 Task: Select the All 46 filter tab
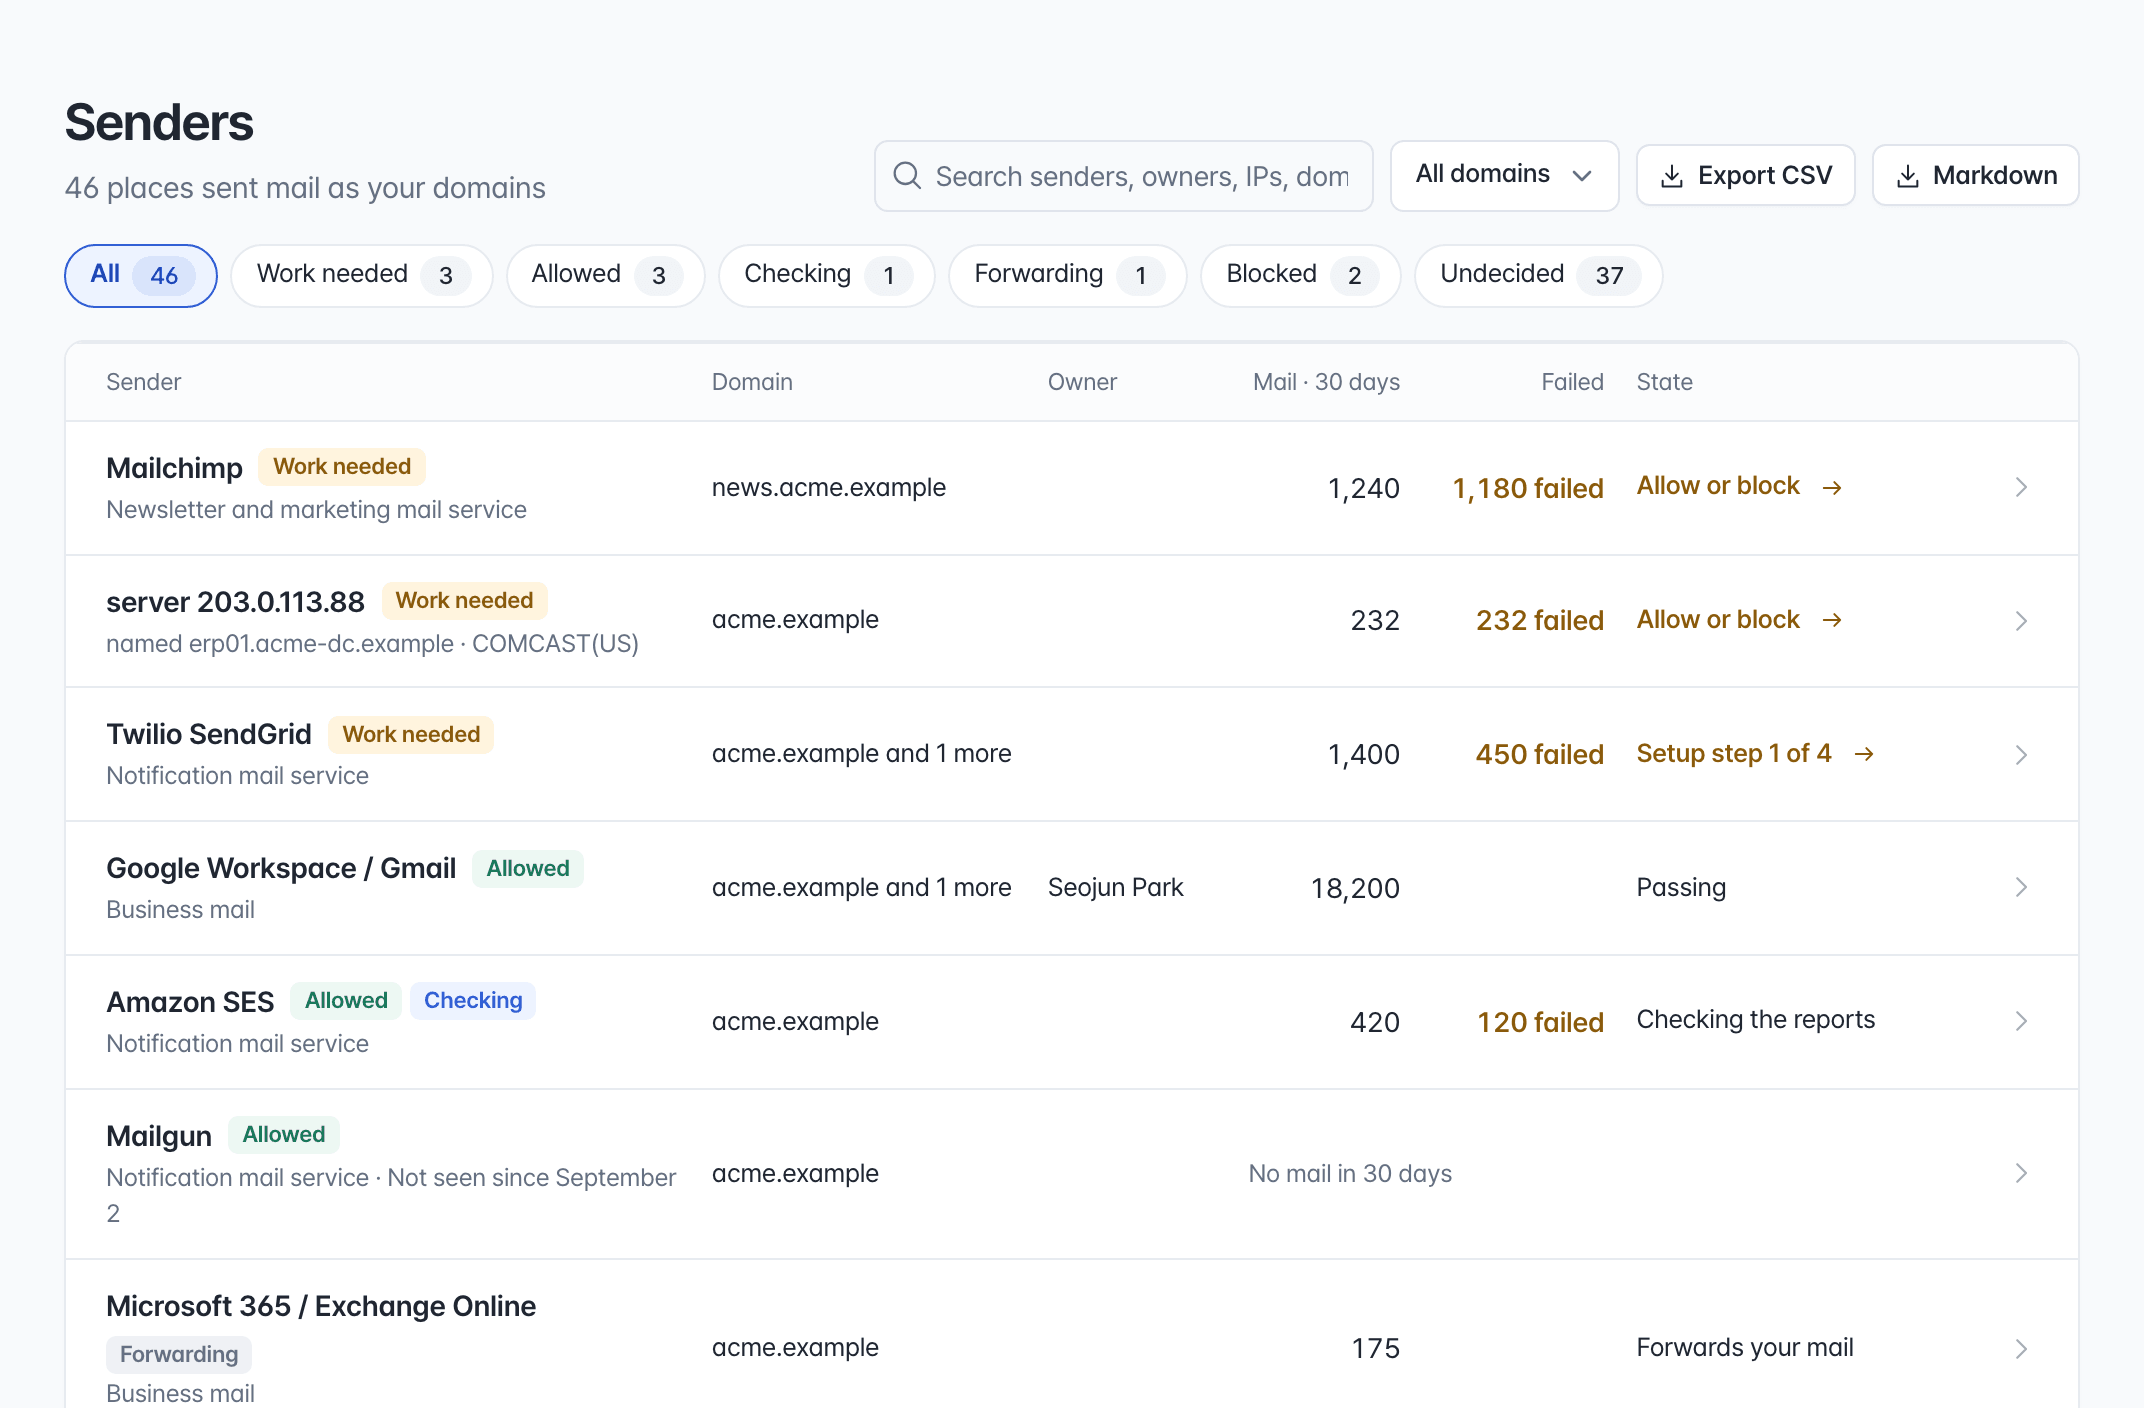[x=141, y=275]
